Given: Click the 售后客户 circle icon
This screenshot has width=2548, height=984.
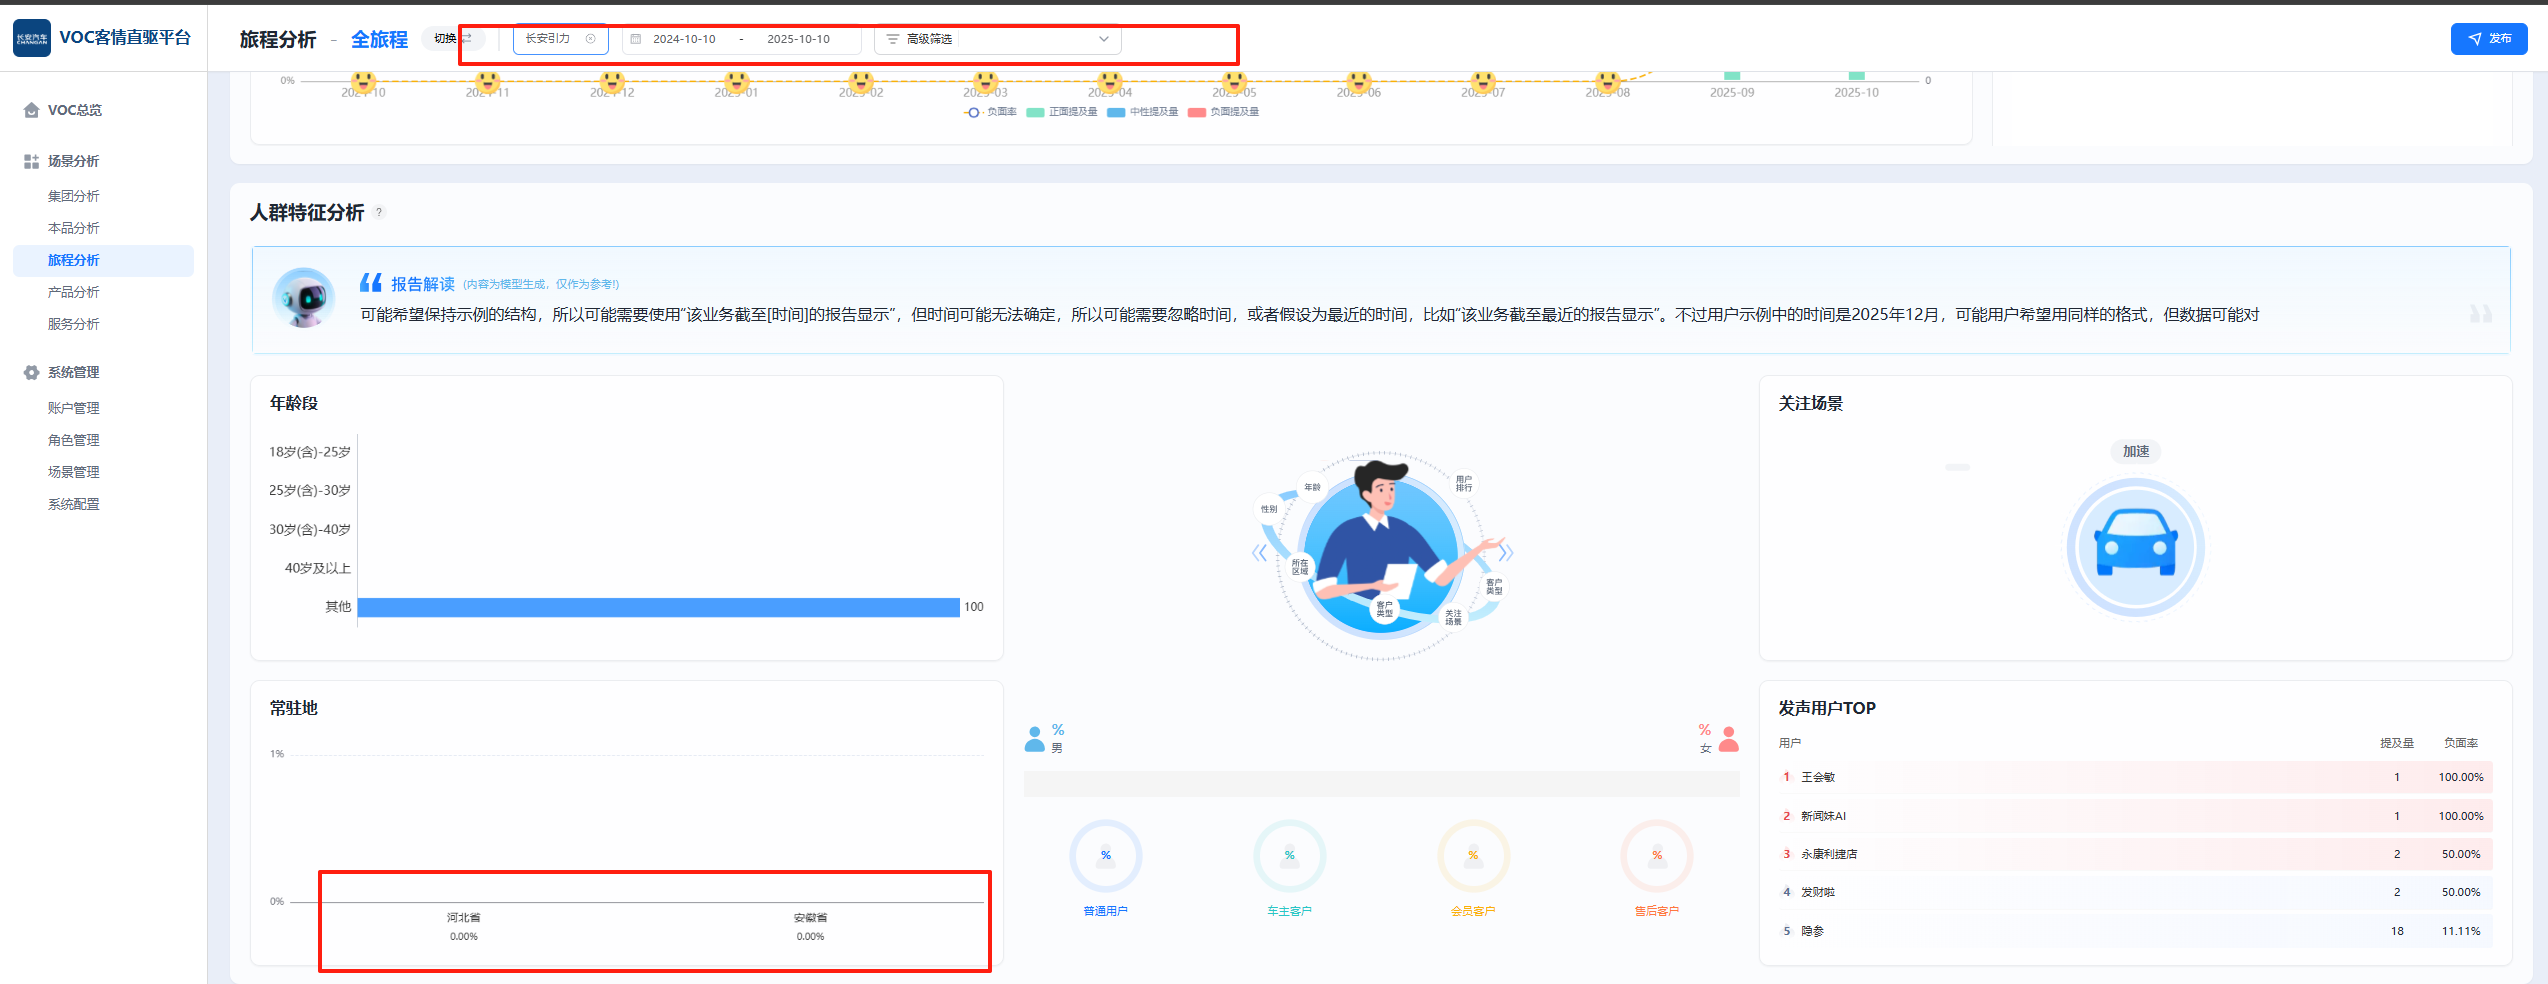Looking at the screenshot, I should pos(1656,856).
